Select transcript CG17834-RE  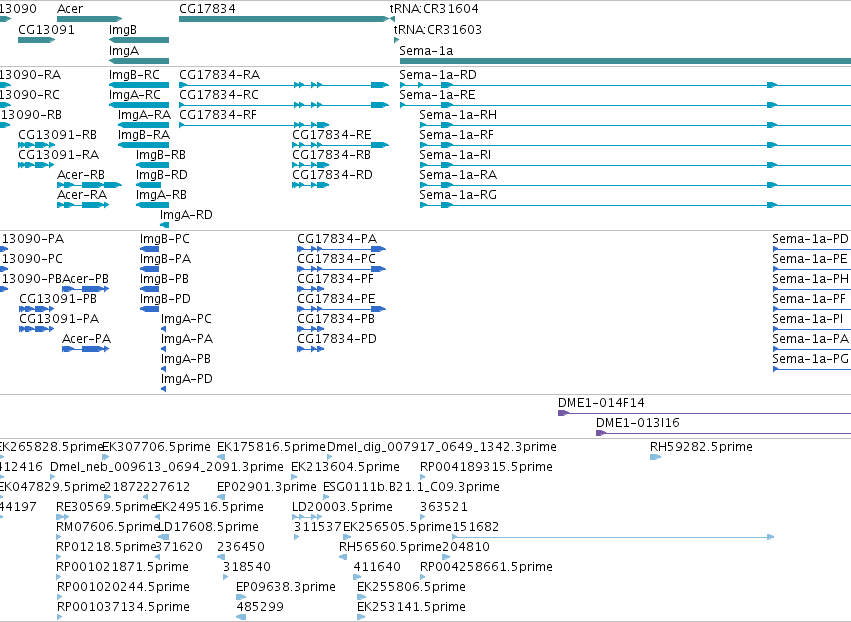(340, 145)
